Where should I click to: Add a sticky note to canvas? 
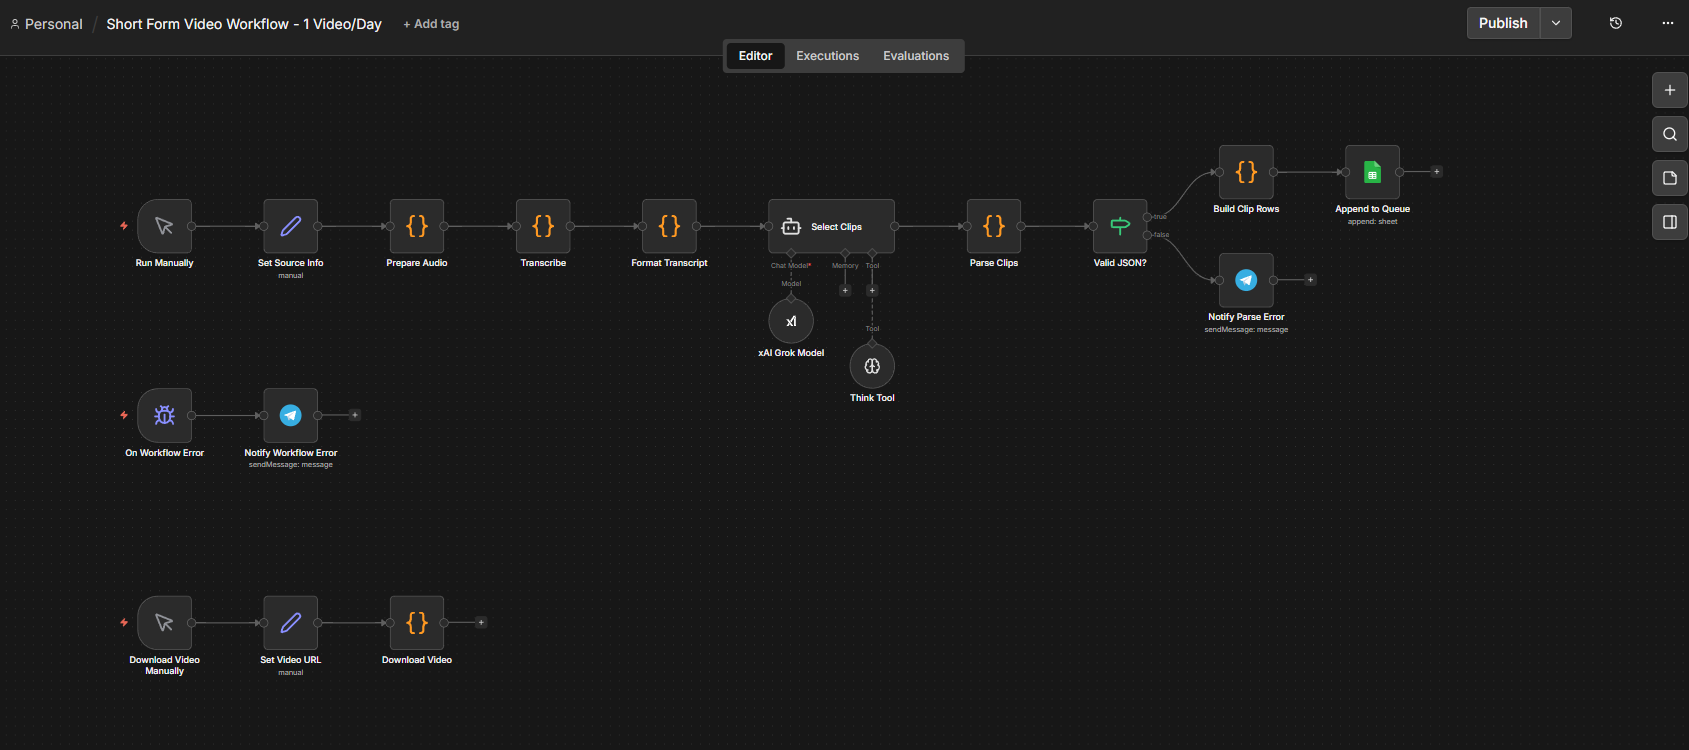tap(1669, 178)
